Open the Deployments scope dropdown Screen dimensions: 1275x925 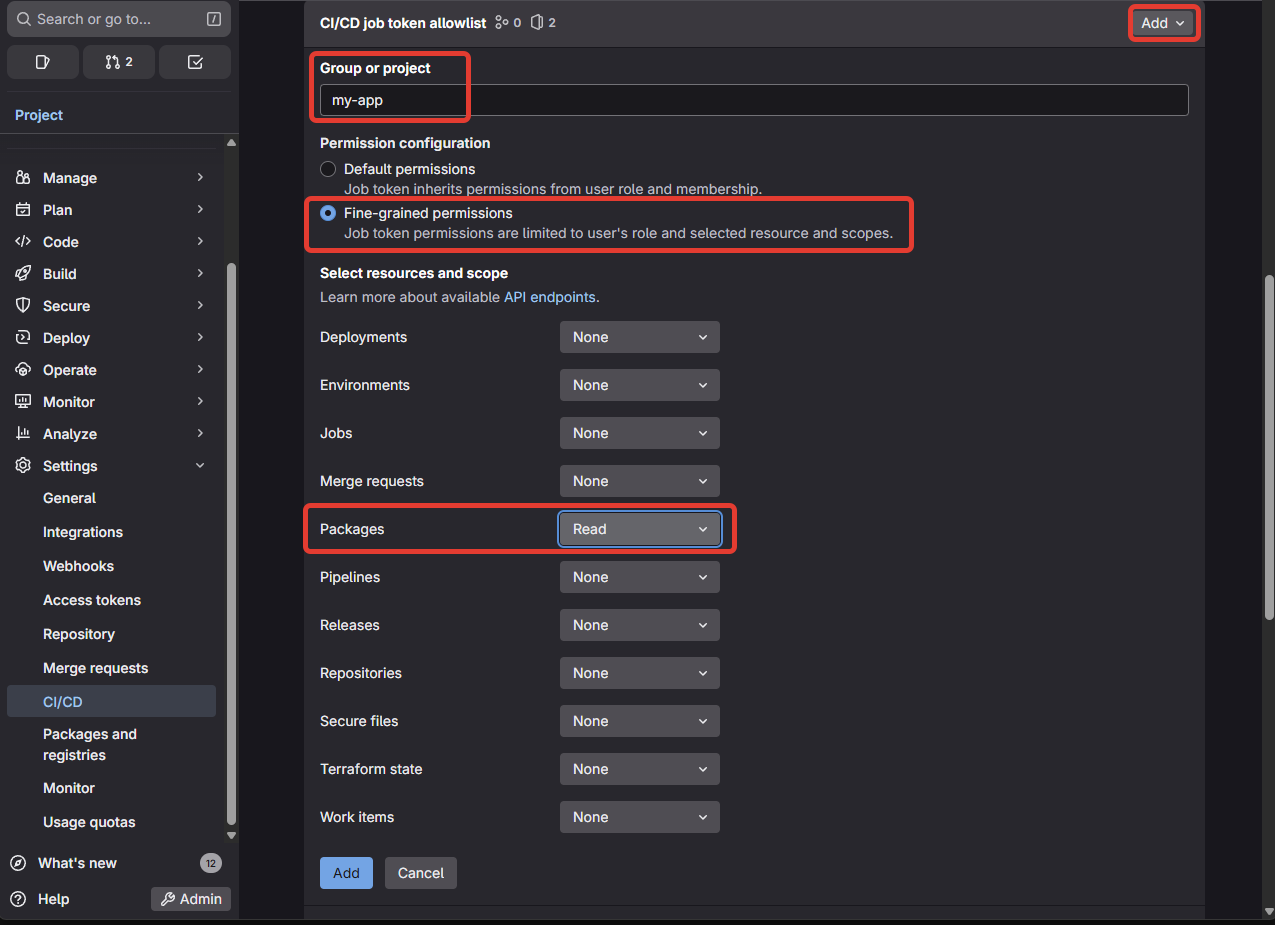click(x=639, y=337)
